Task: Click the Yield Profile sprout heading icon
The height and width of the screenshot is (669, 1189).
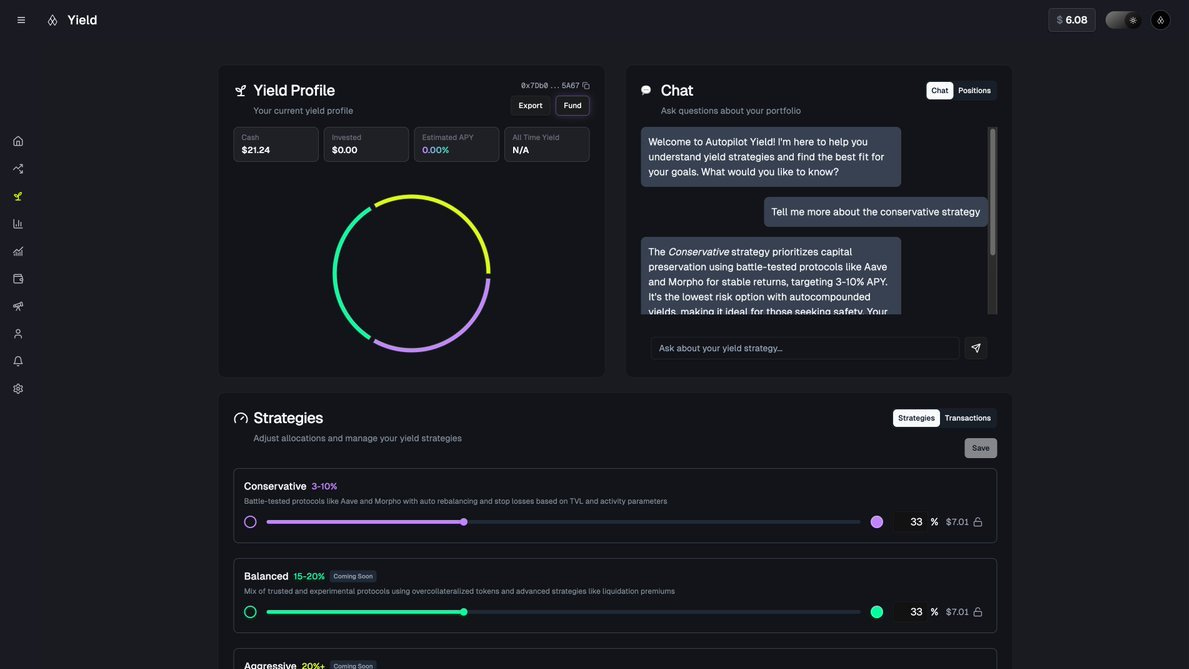Action: tap(240, 91)
